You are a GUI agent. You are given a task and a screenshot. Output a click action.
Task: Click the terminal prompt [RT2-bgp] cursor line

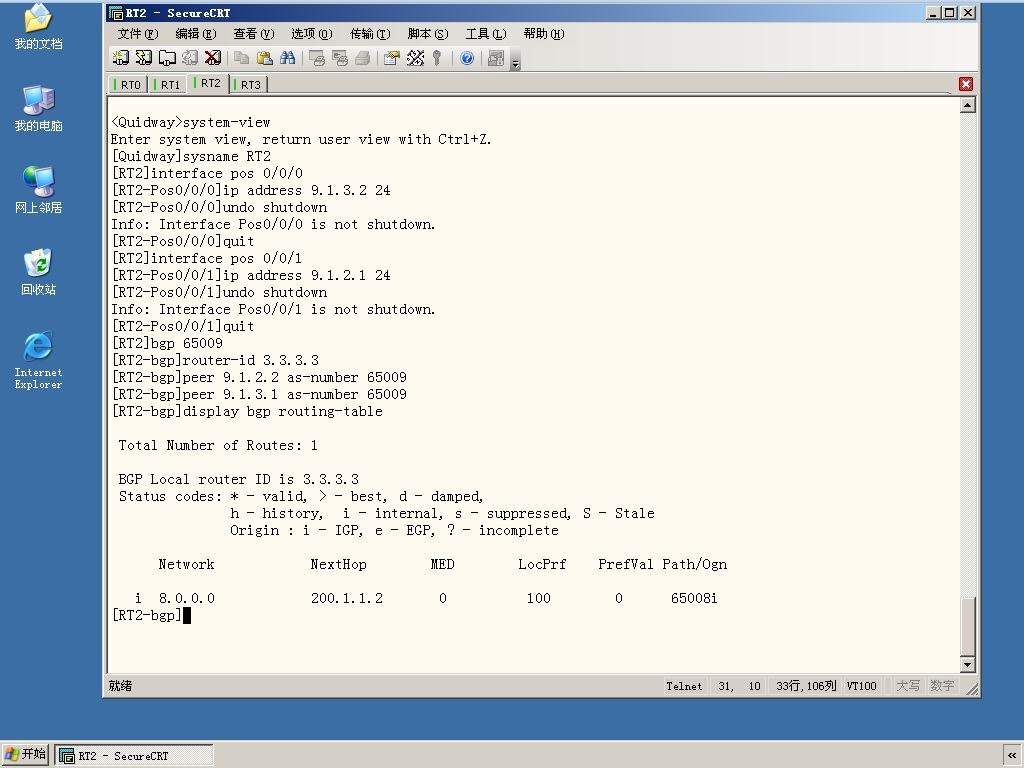coord(151,615)
